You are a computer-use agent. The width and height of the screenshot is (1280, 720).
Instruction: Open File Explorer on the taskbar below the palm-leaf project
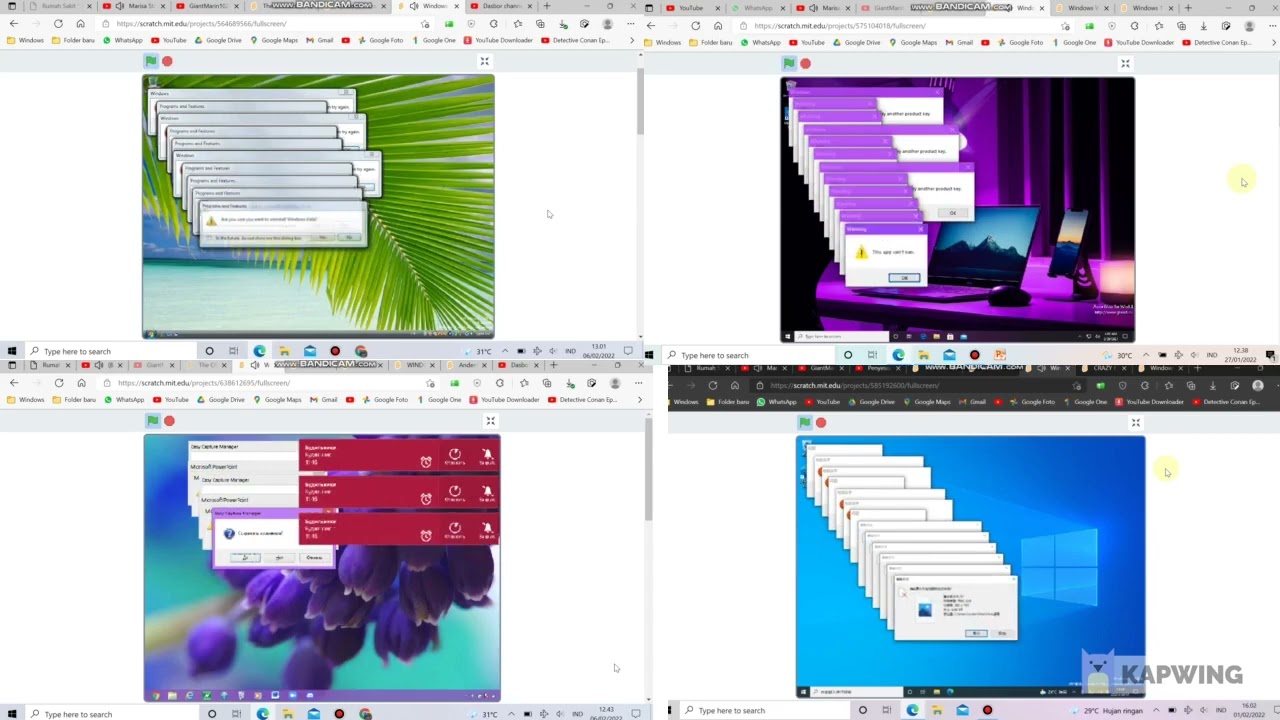pyautogui.click(x=285, y=351)
